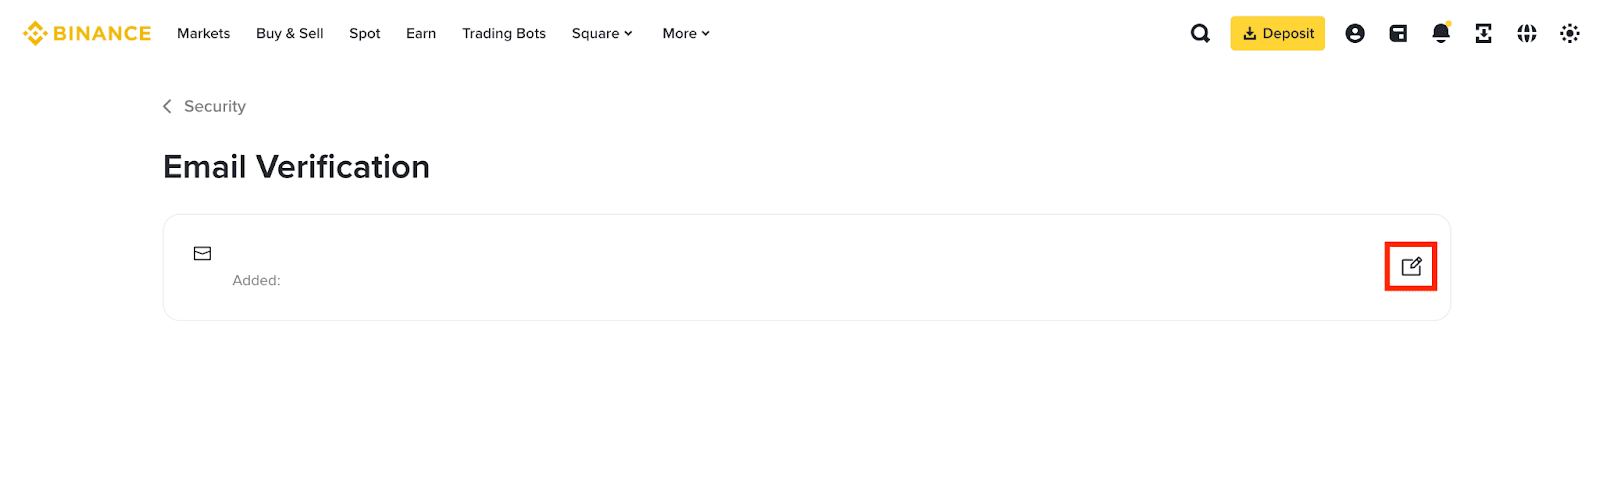Screen dimensions: 1600x479
Task: Open the Spot menu item
Action: click(365, 33)
